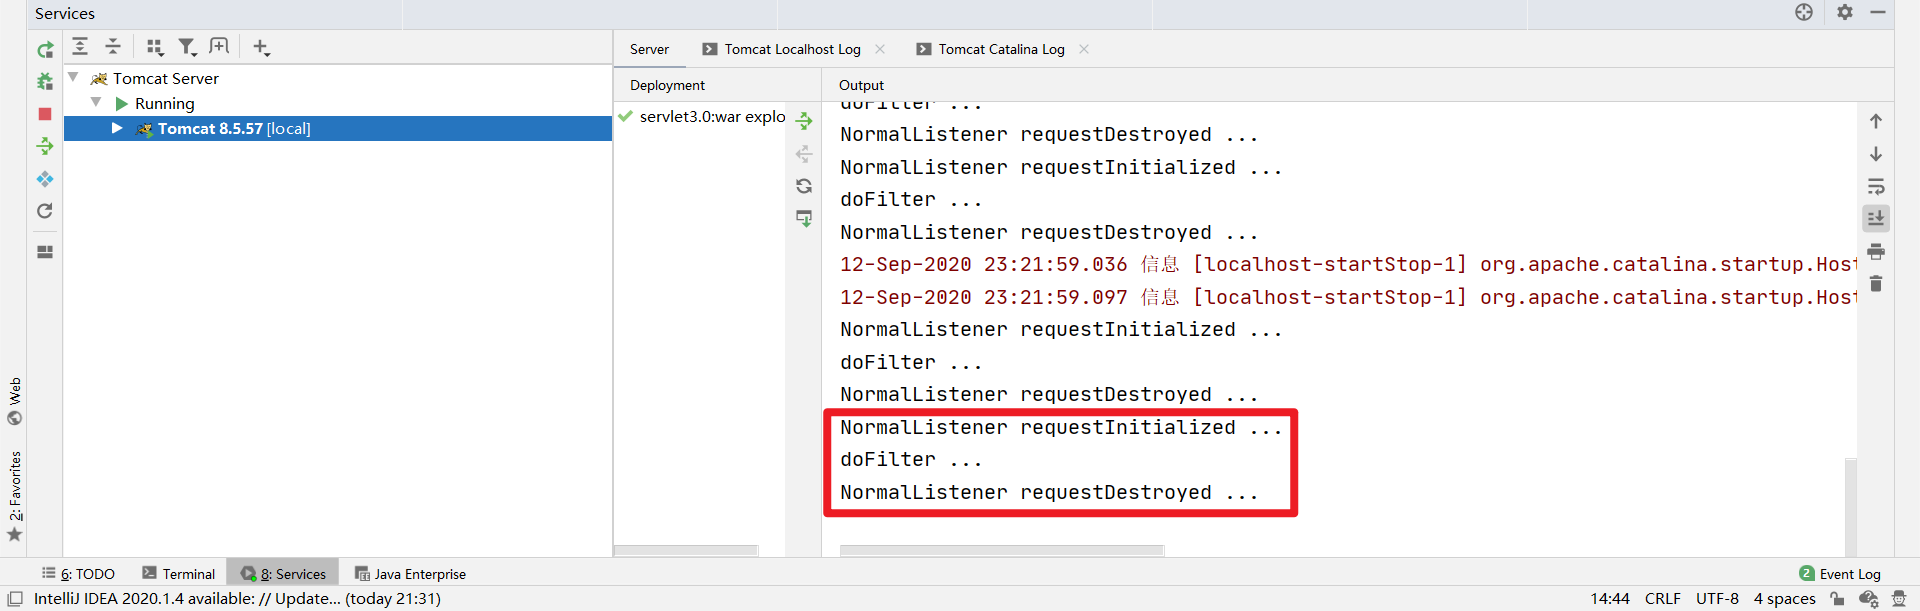1920x611 pixels.
Task: Click the output horizontal scrollbar
Action: point(1002,551)
